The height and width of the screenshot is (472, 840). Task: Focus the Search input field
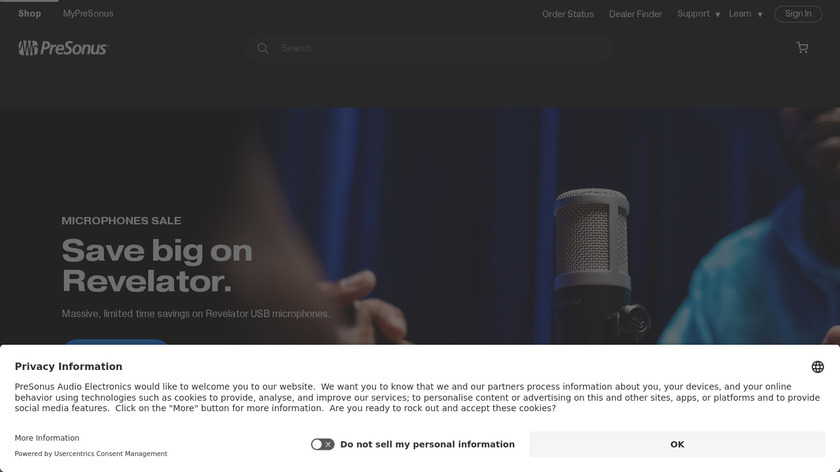439,48
